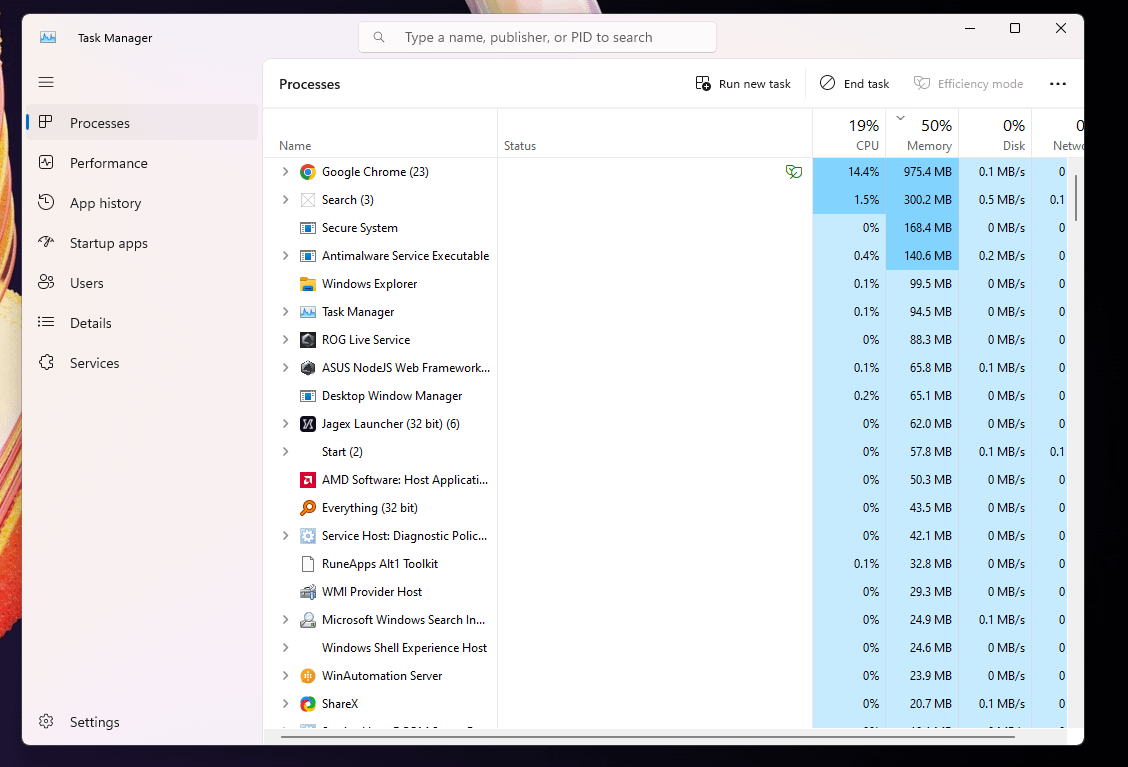Sort by the Status column header

coord(655,133)
